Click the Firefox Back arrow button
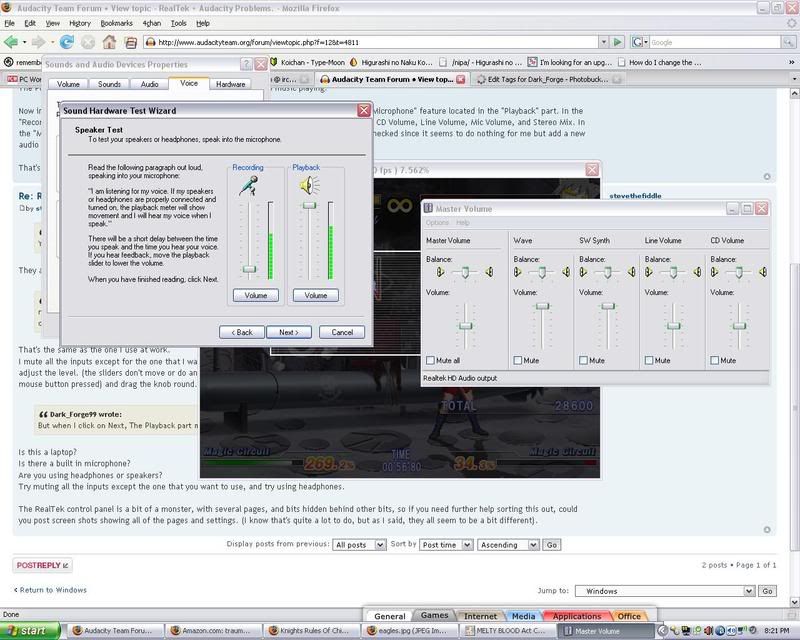Viewport: 800px width, 640px height. click(x=12, y=42)
